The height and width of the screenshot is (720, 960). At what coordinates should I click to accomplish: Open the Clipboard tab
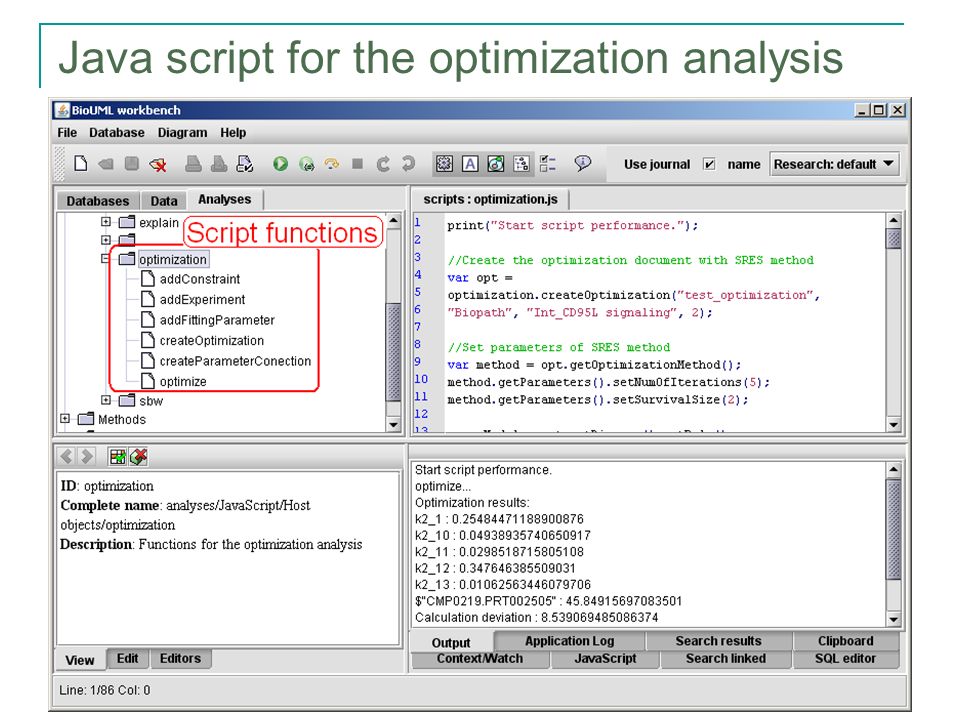[x=846, y=641]
